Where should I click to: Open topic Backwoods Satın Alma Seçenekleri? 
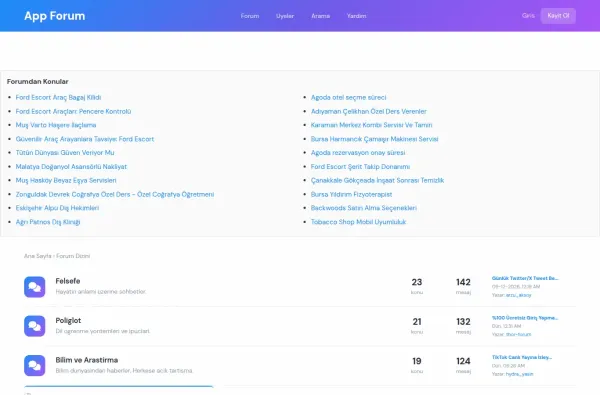click(x=364, y=208)
